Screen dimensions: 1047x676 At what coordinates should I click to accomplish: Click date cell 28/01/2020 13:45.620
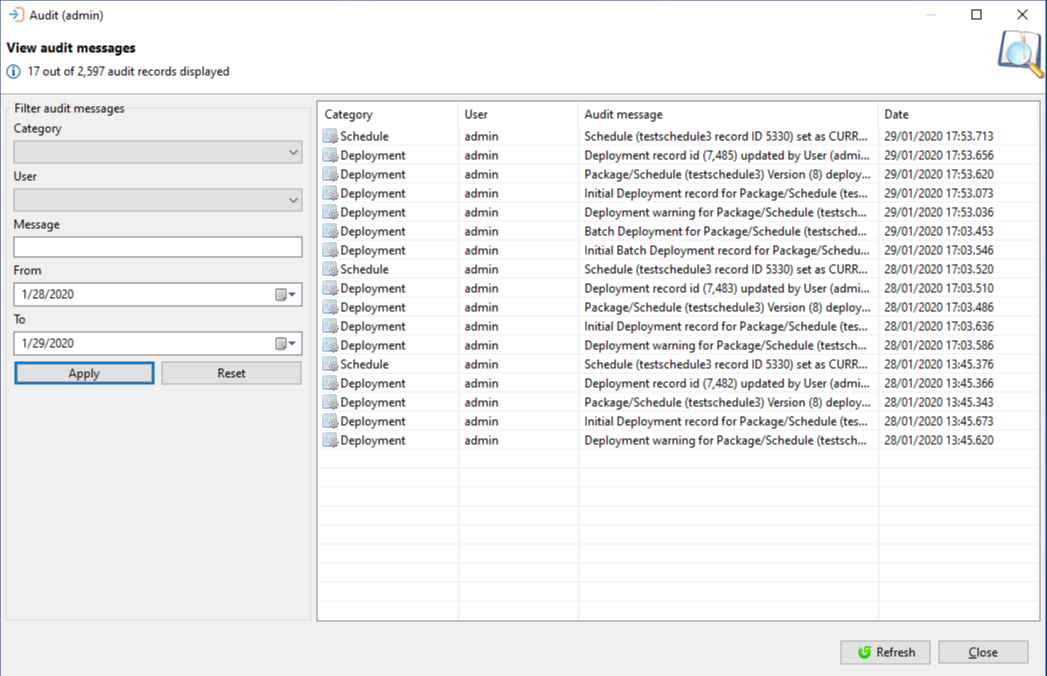938,441
